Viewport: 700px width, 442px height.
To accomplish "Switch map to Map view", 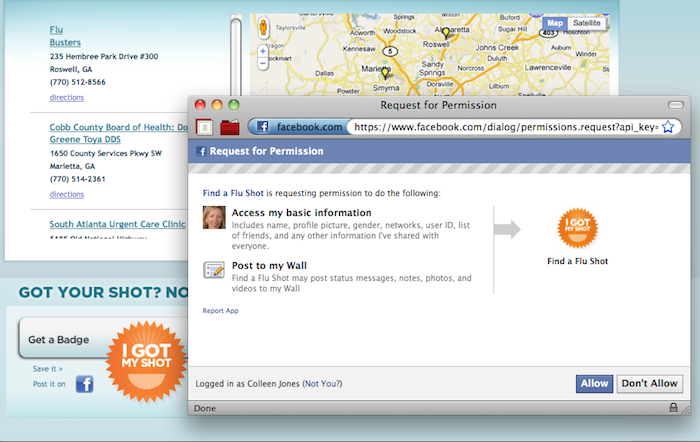I will pos(555,23).
